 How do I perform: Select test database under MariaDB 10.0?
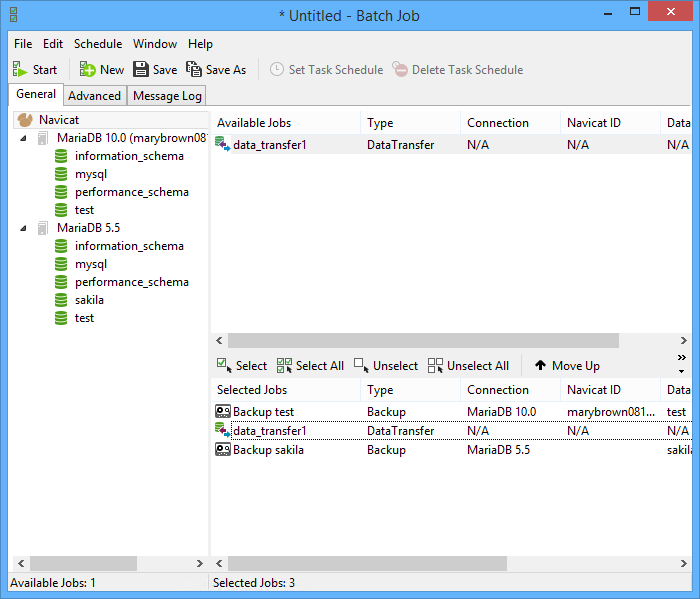[84, 210]
